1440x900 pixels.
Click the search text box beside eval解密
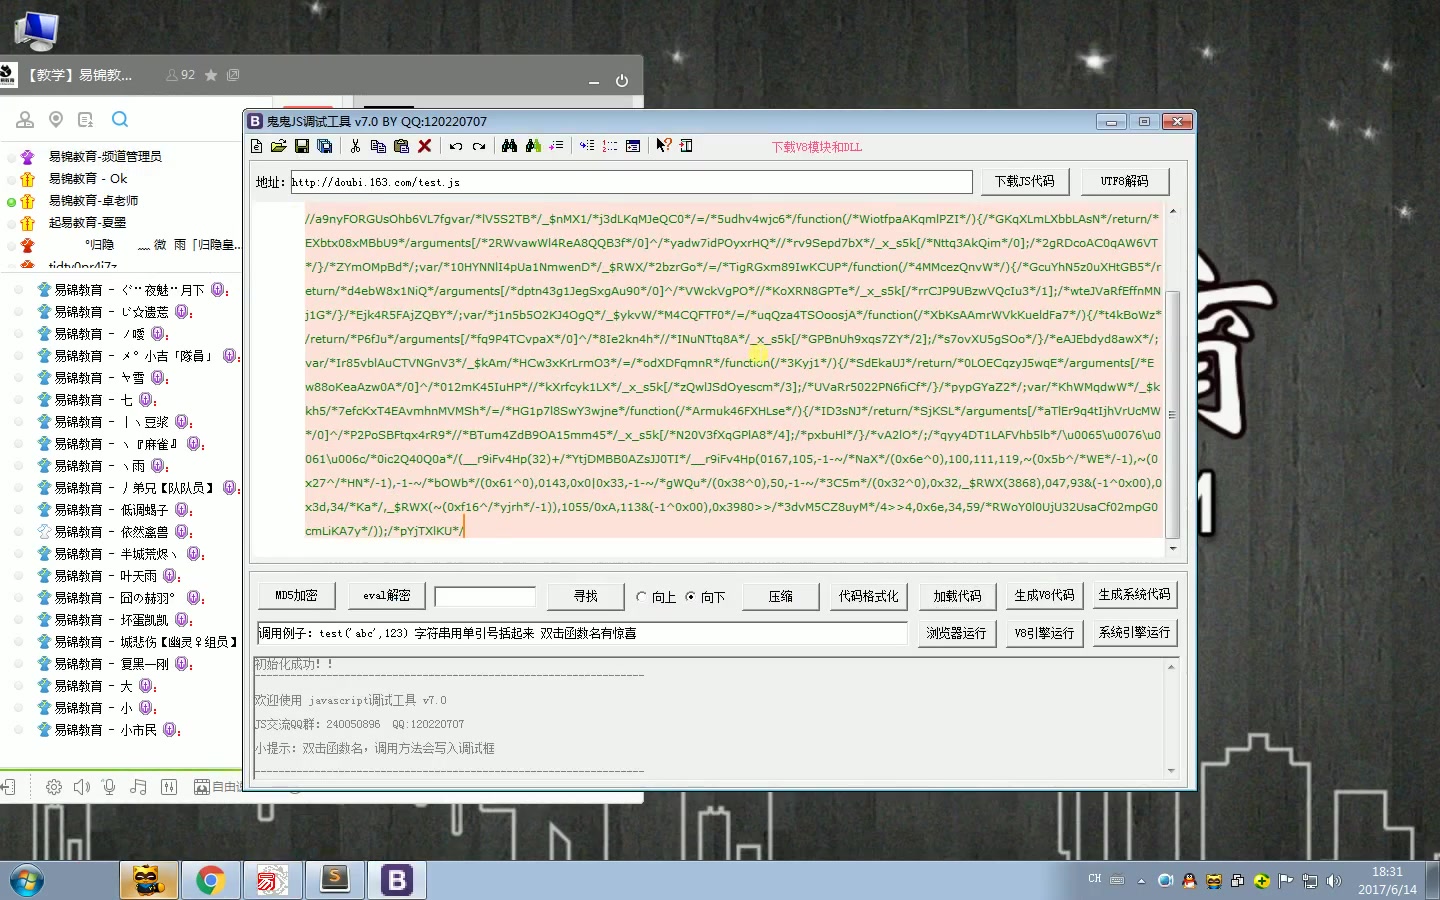[485, 596]
